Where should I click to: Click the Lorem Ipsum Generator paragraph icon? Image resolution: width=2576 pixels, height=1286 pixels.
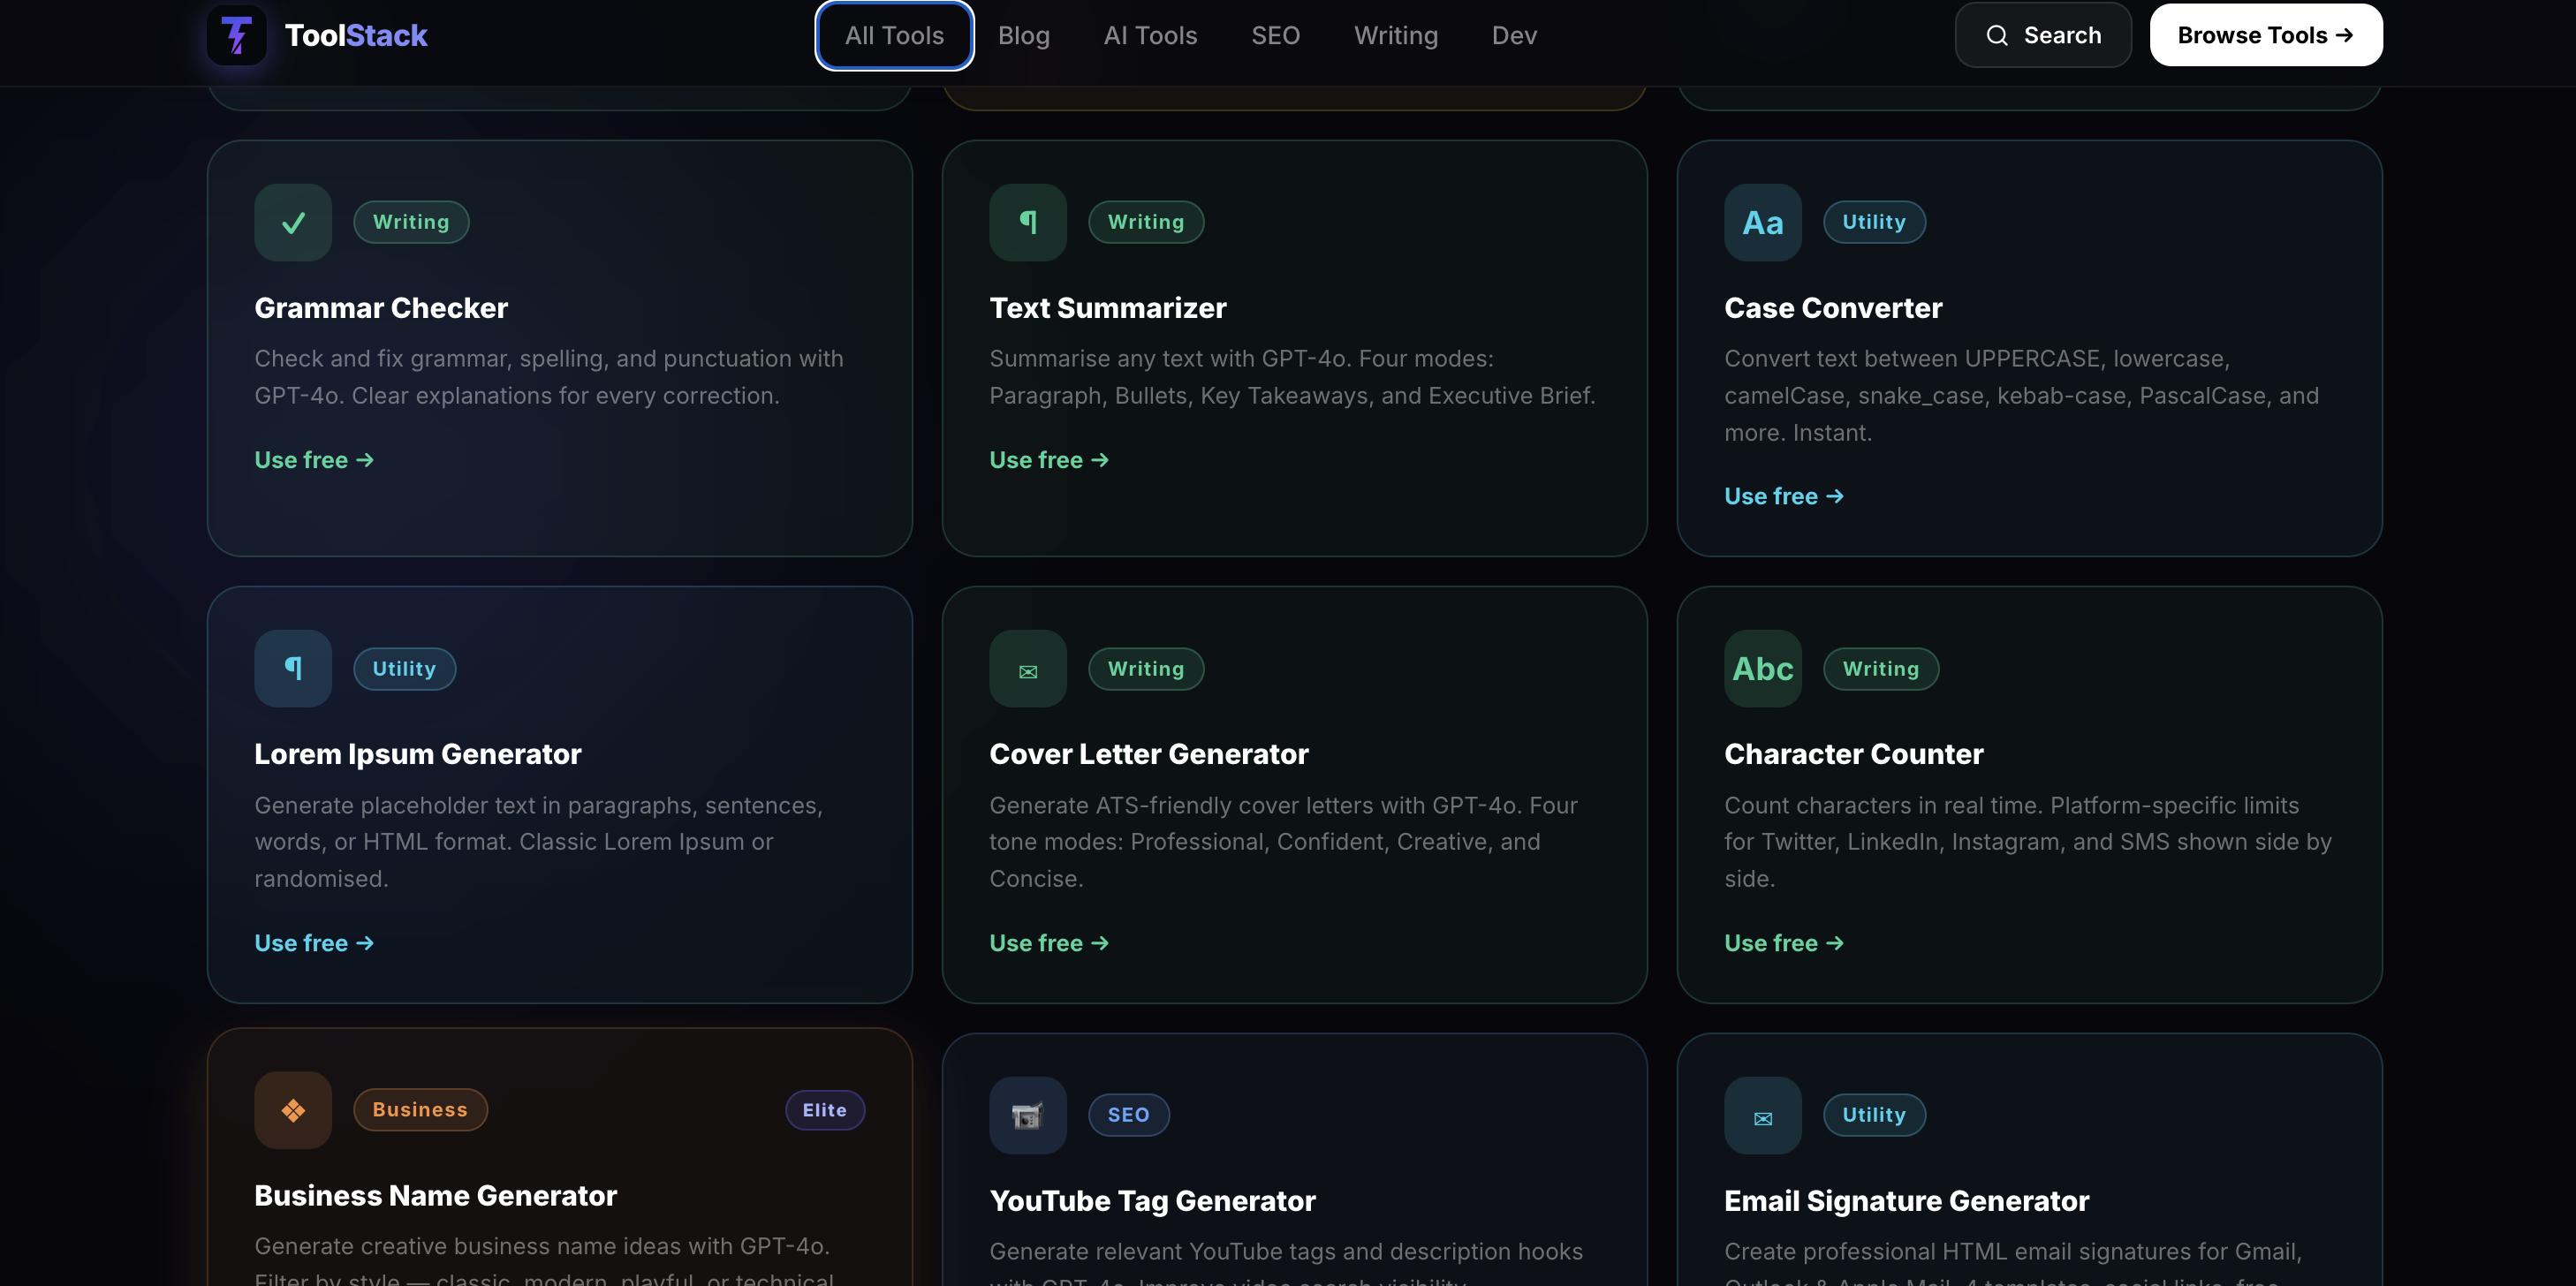pyautogui.click(x=292, y=668)
